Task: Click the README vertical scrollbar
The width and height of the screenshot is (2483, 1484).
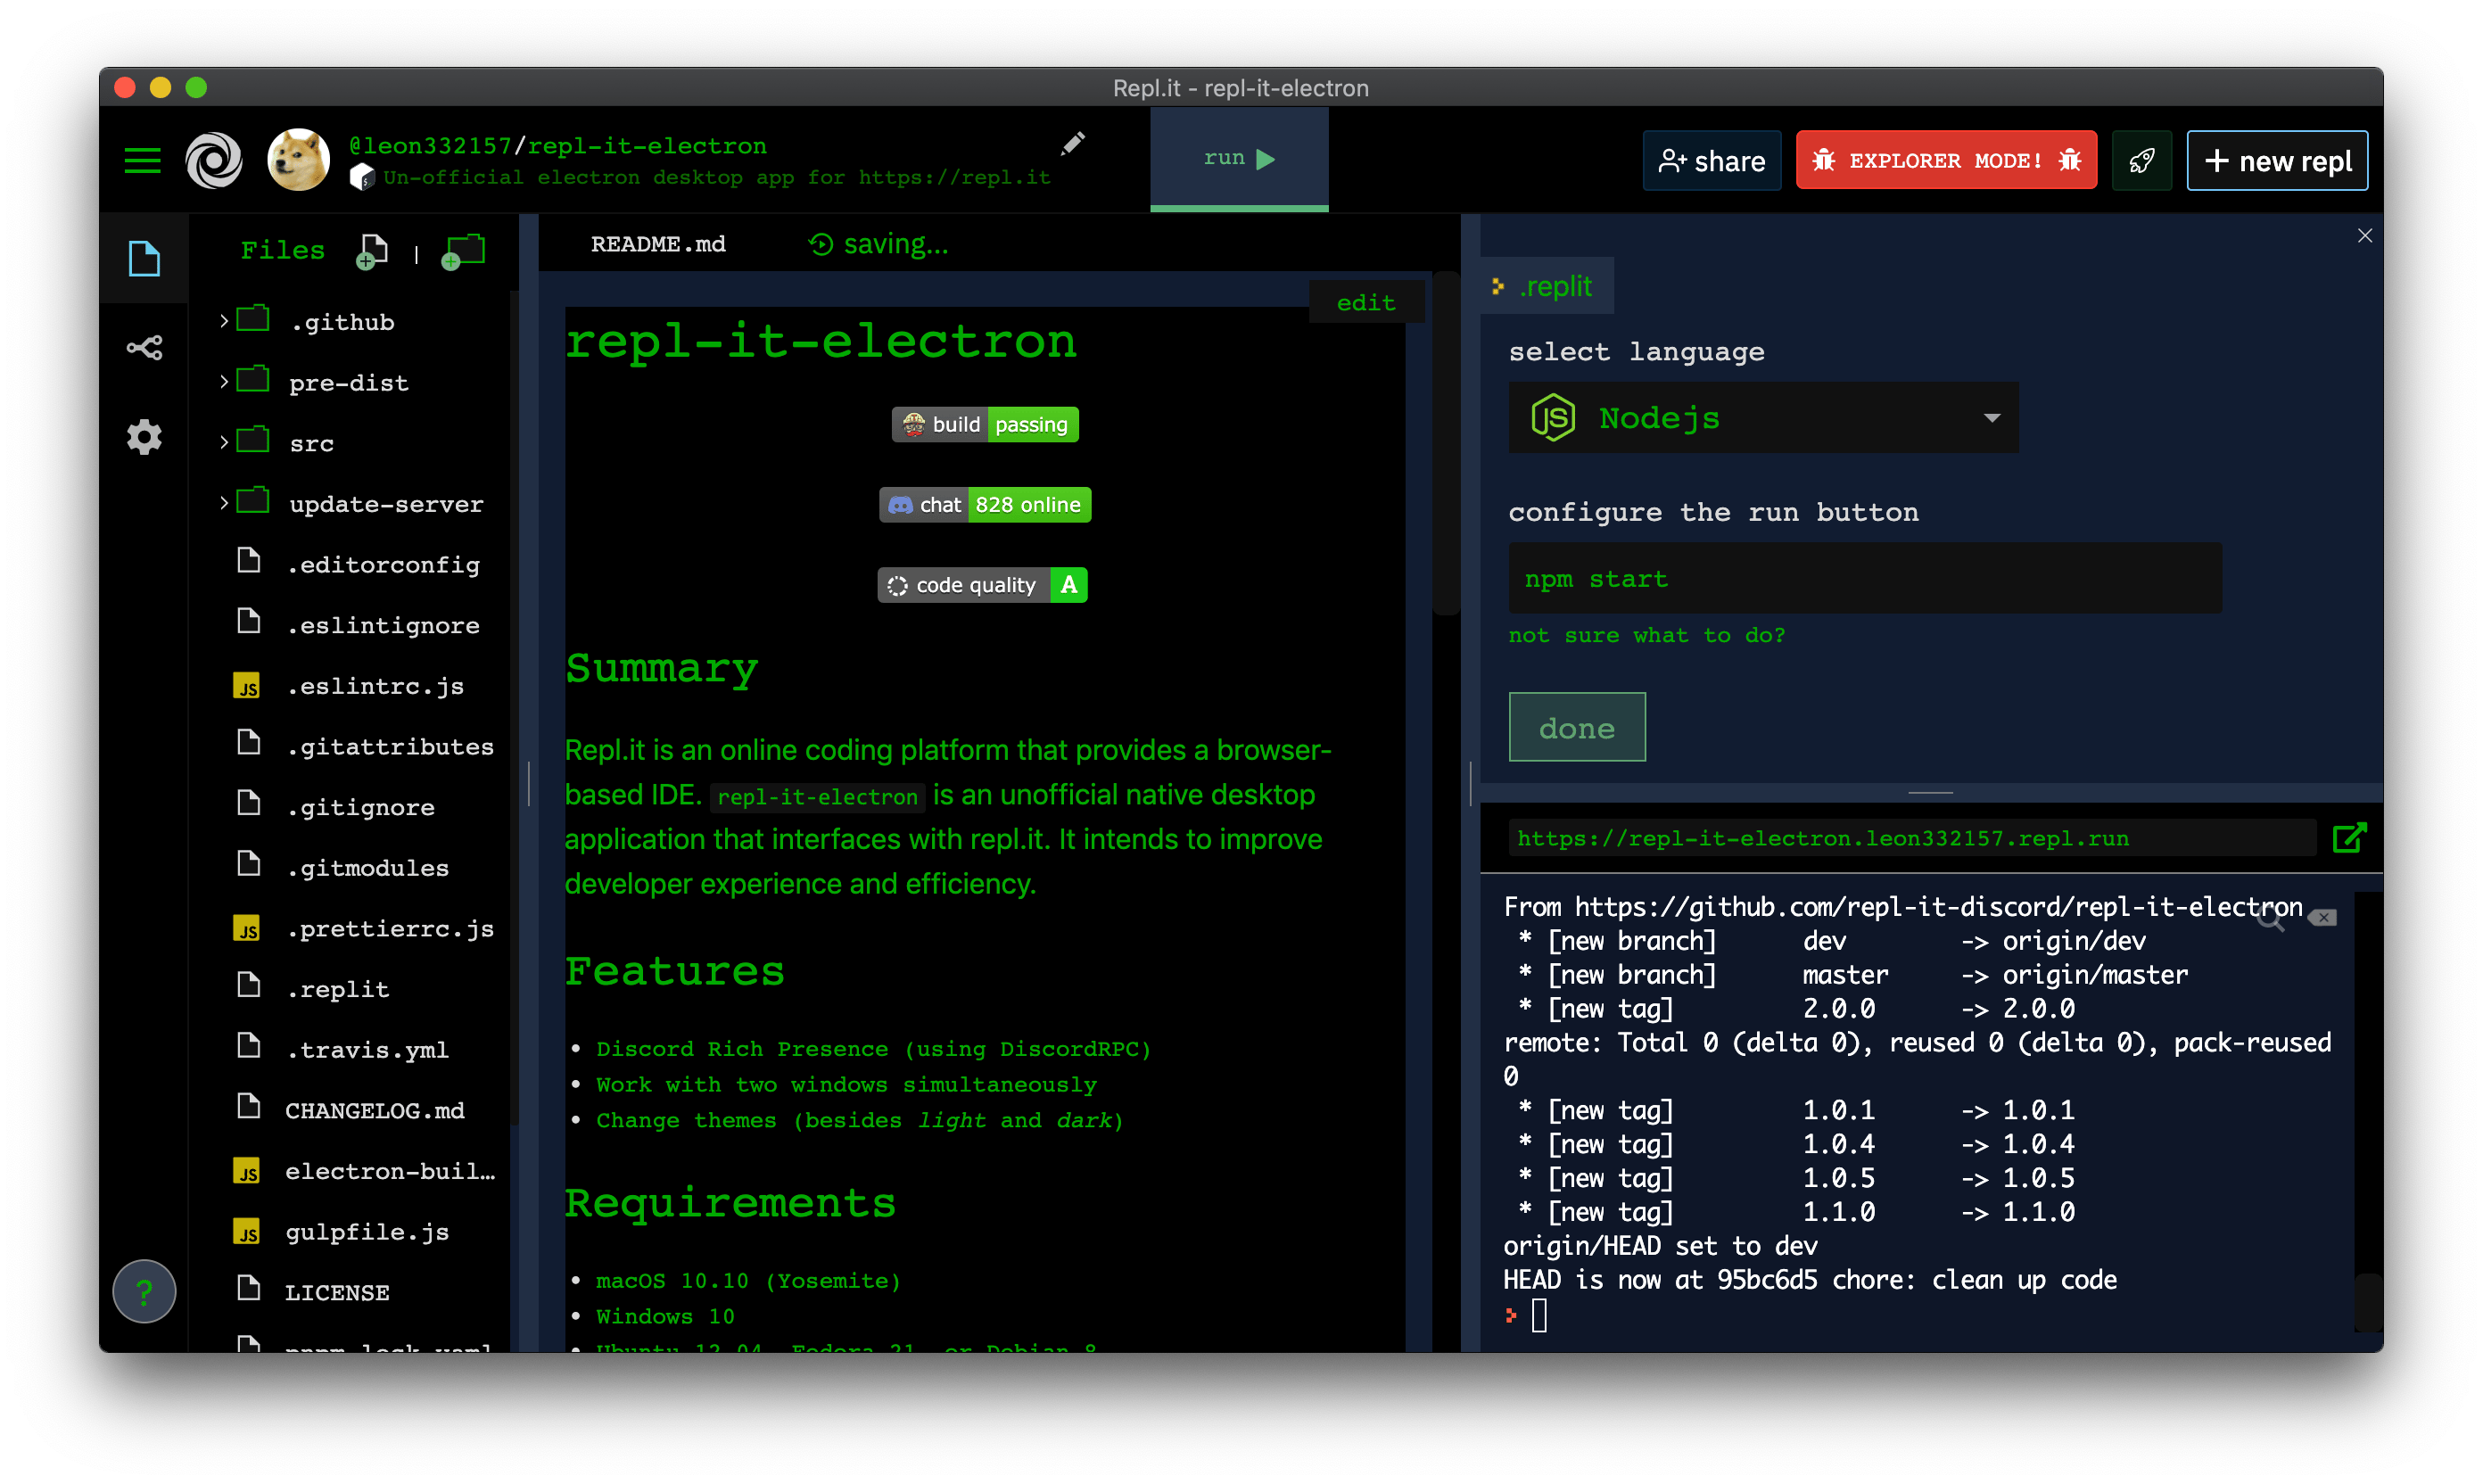Action: click(x=1445, y=445)
